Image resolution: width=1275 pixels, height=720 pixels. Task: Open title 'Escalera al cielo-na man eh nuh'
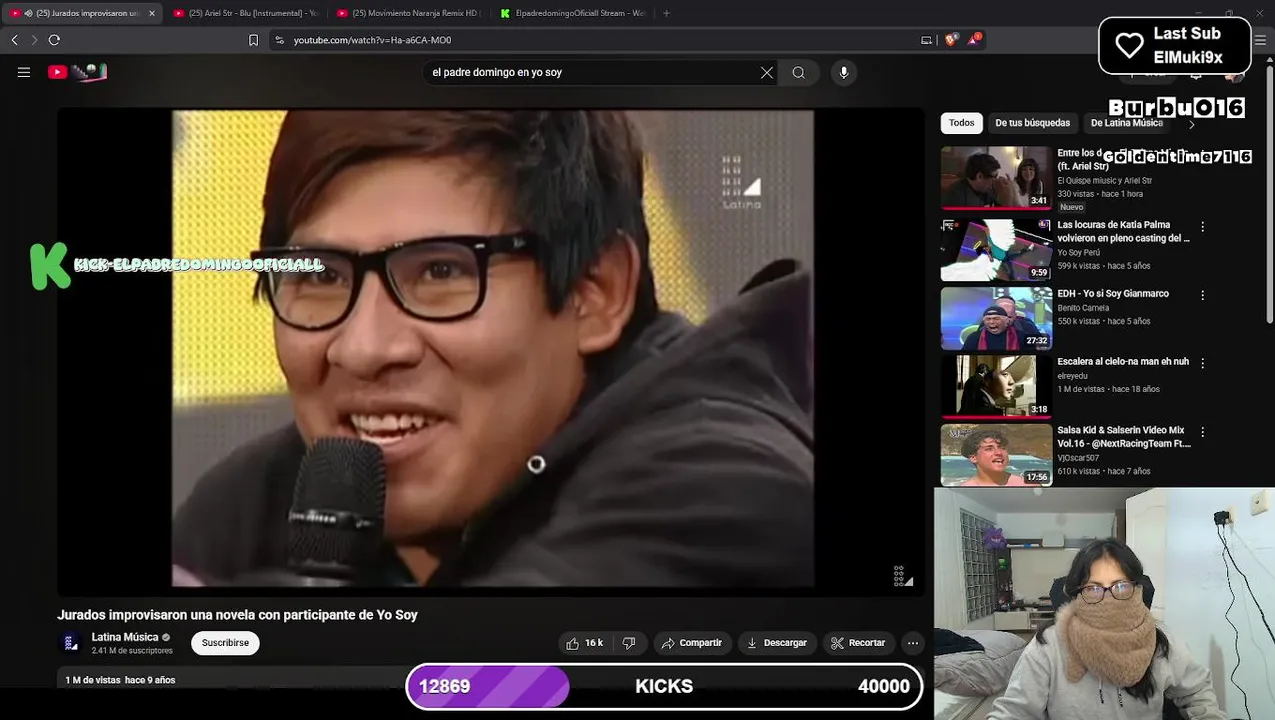click(x=1123, y=362)
